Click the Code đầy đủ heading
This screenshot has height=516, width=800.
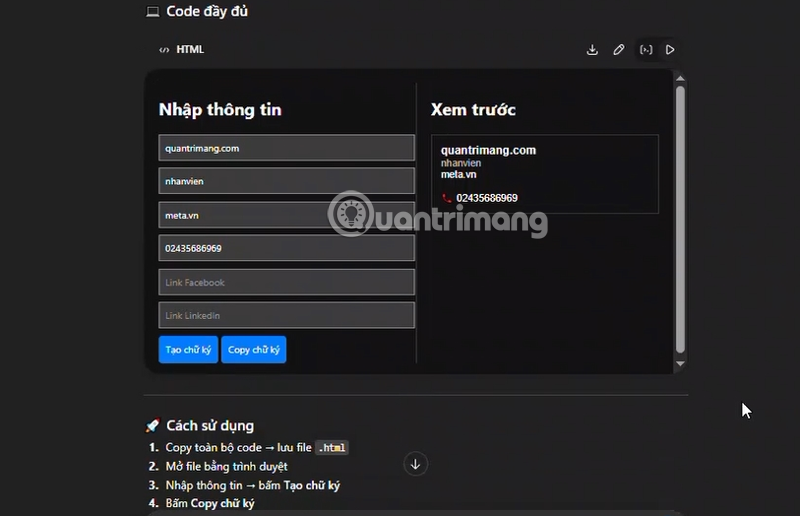click(207, 11)
